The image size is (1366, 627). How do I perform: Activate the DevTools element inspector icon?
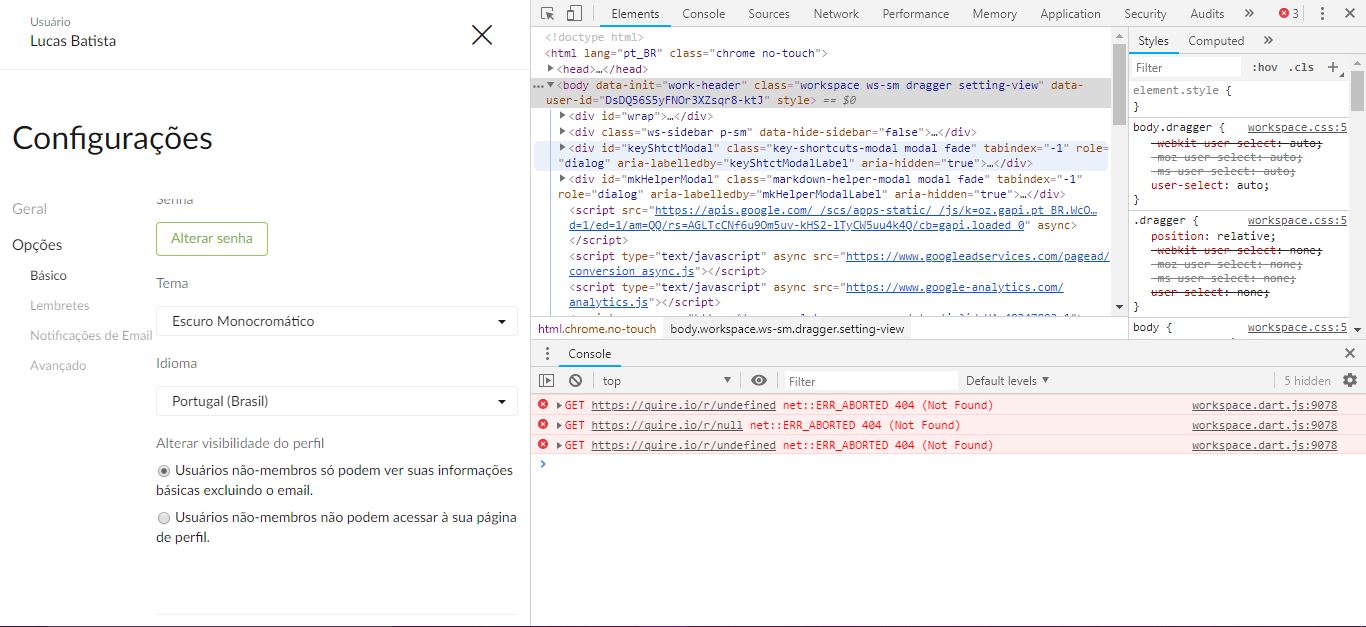tap(548, 14)
